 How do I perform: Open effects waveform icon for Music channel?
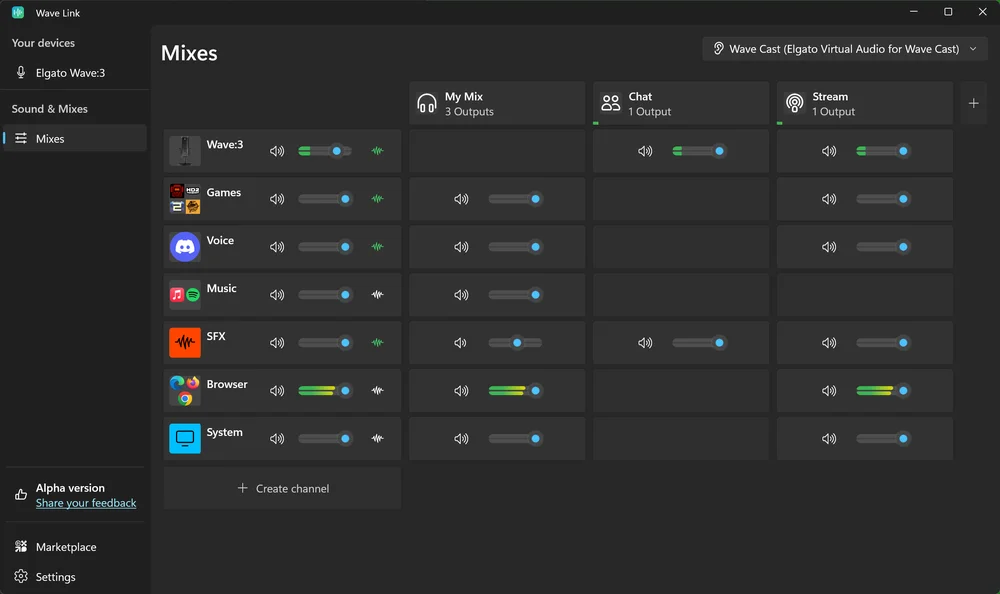tap(377, 295)
